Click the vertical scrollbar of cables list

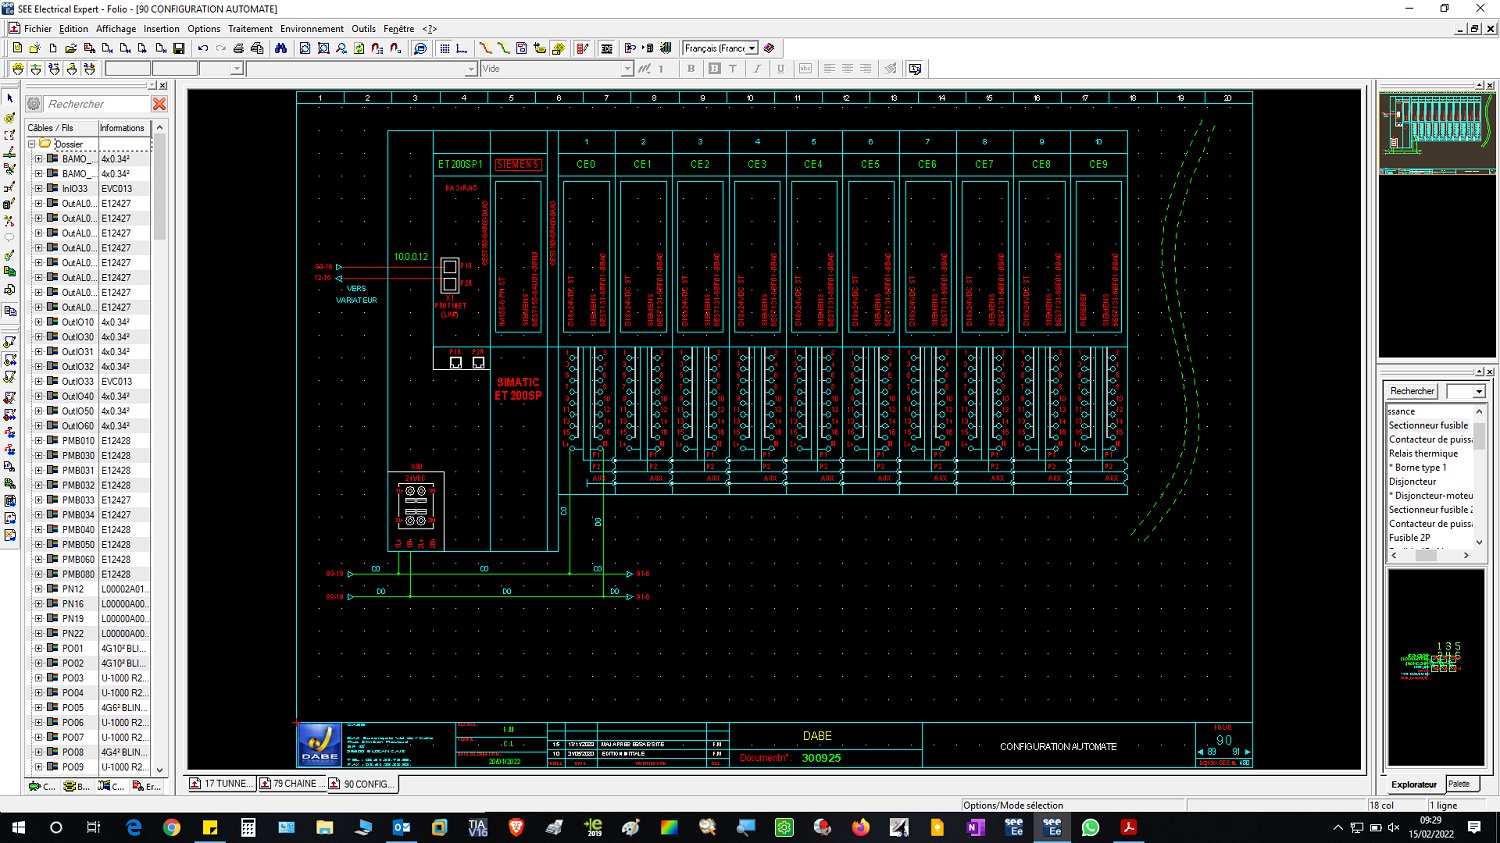pyautogui.click(x=159, y=448)
